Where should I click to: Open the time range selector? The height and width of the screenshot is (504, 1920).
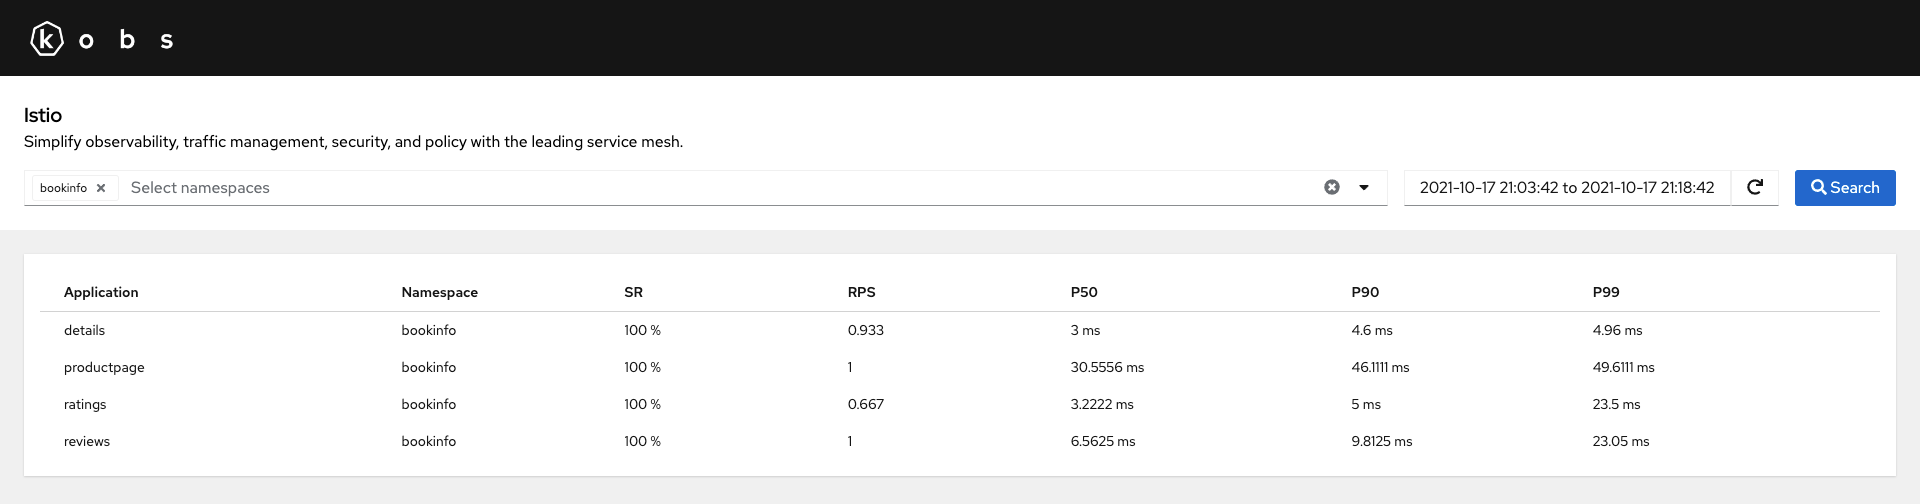[x=1567, y=187]
